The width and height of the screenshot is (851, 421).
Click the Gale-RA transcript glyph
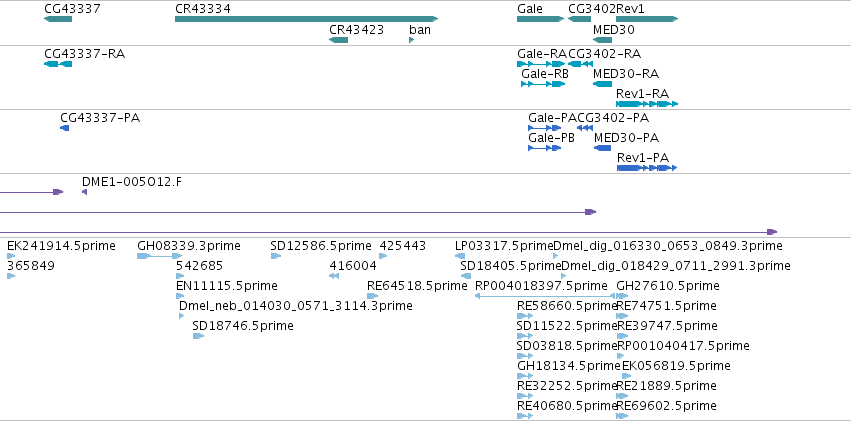pos(541,64)
